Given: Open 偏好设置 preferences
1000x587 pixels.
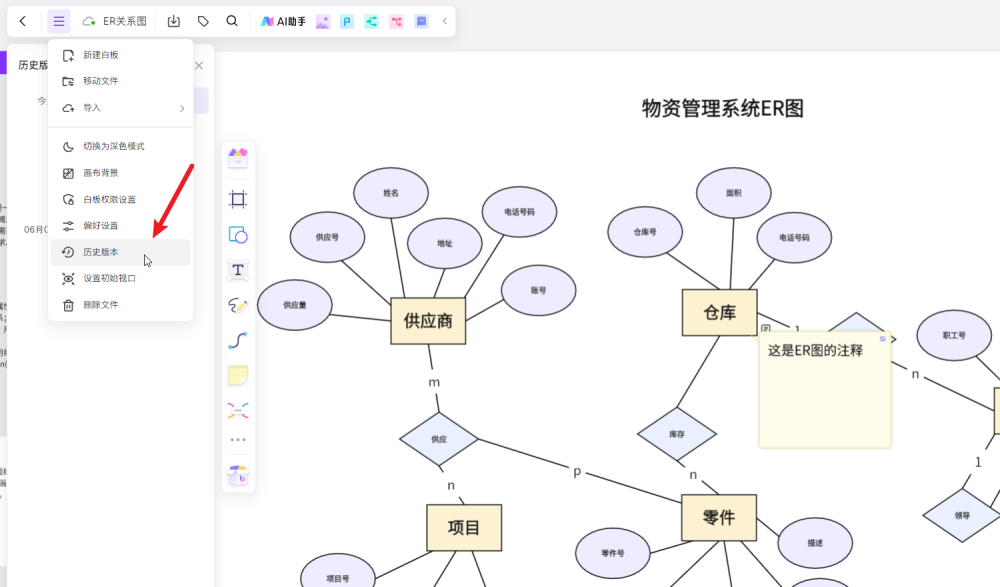Looking at the screenshot, I should 121,226.
